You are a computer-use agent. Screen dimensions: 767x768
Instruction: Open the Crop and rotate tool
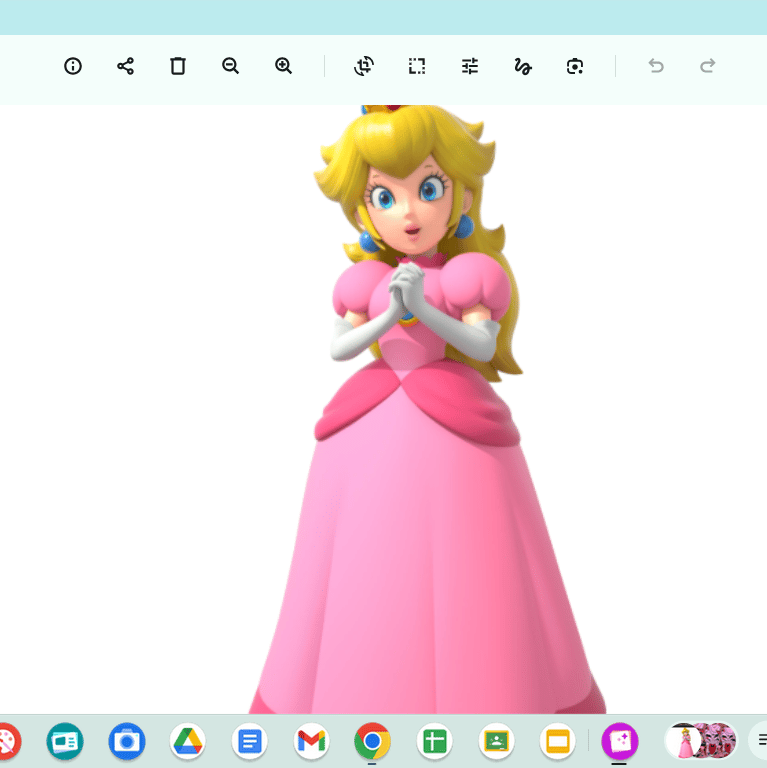(x=364, y=66)
